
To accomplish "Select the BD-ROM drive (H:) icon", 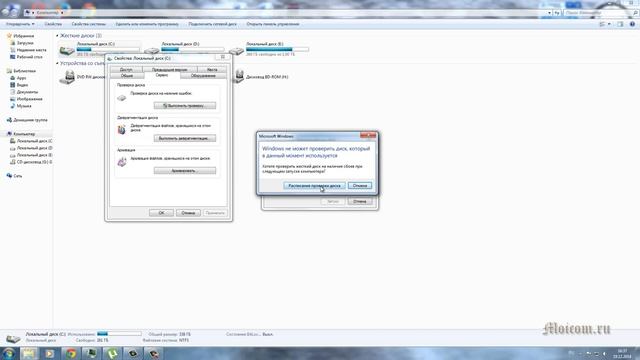I will coord(240,76).
